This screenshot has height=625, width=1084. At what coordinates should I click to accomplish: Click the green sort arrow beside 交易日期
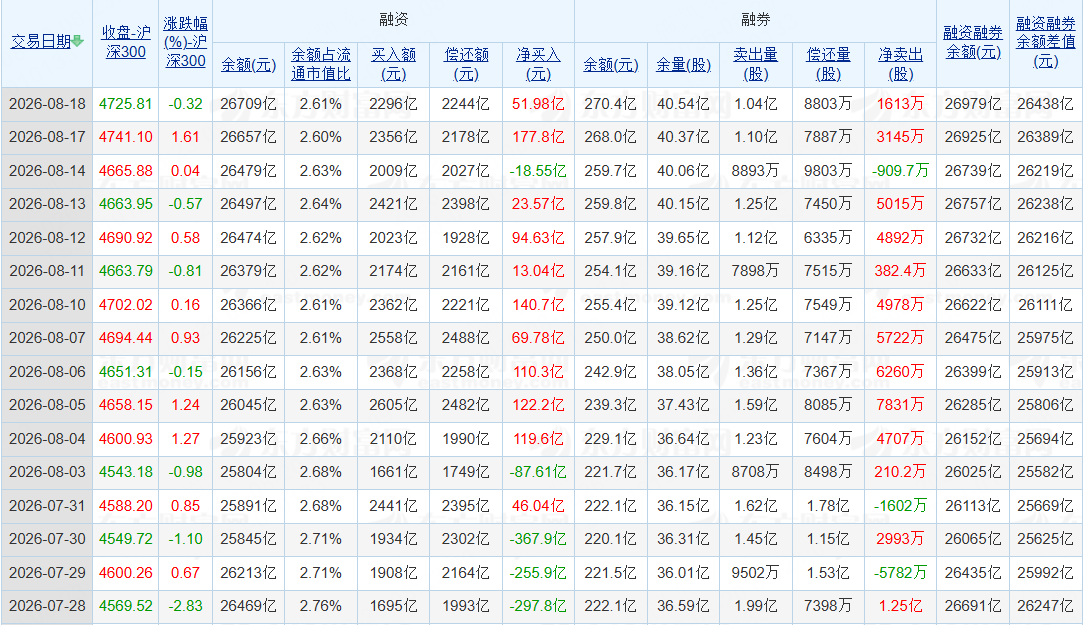(78, 41)
